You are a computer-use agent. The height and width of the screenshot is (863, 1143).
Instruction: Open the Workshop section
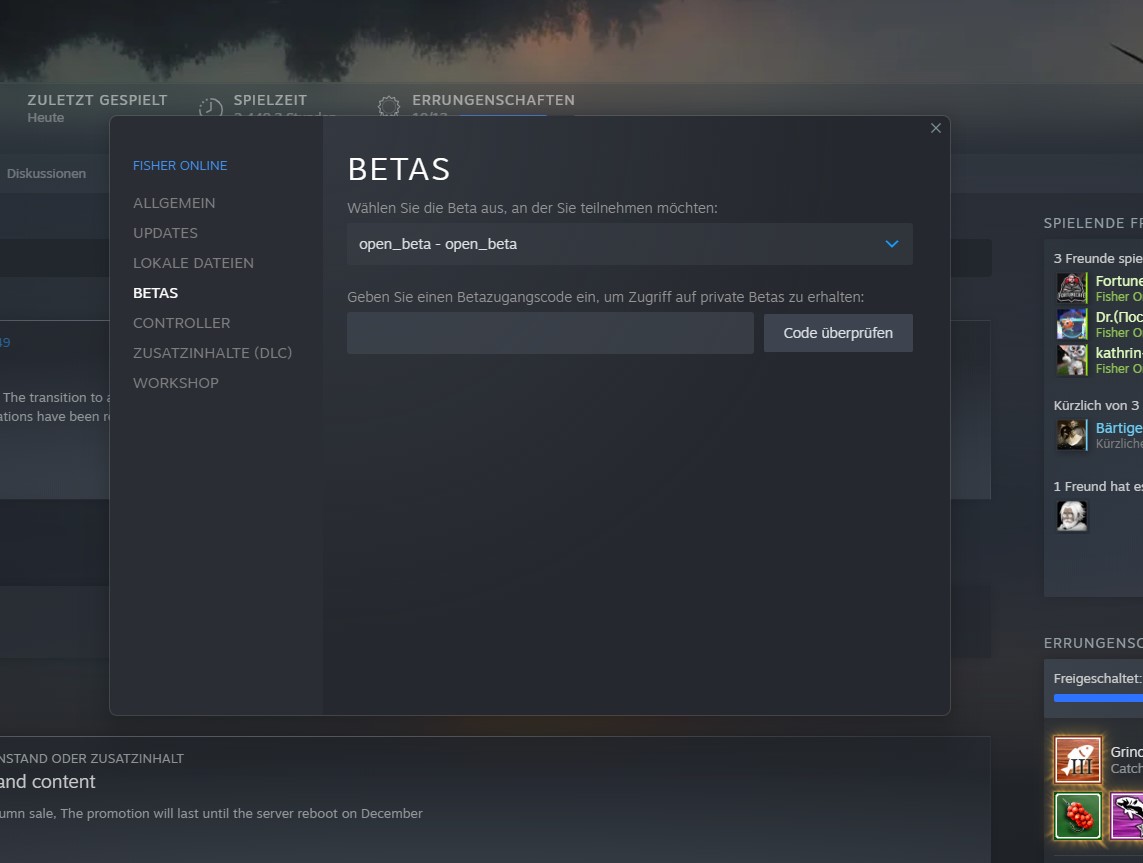(176, 383)
